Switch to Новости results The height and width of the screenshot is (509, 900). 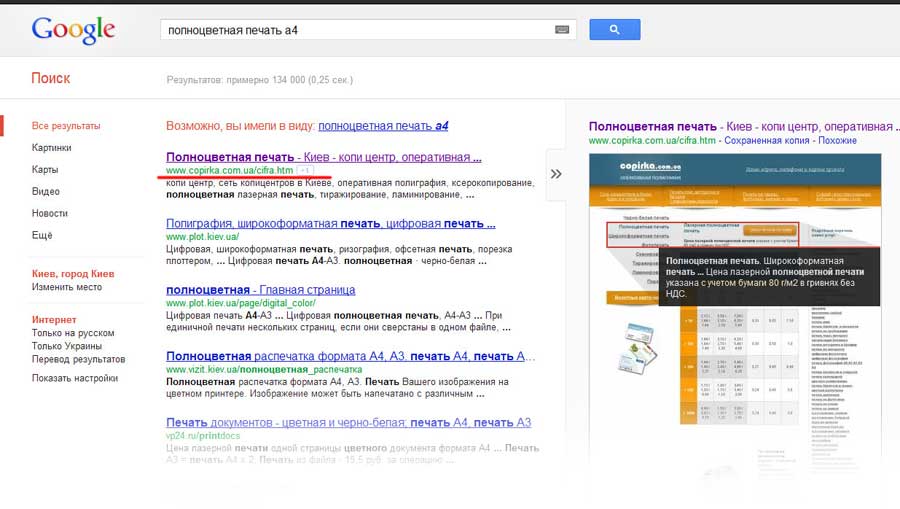point(50,213)
